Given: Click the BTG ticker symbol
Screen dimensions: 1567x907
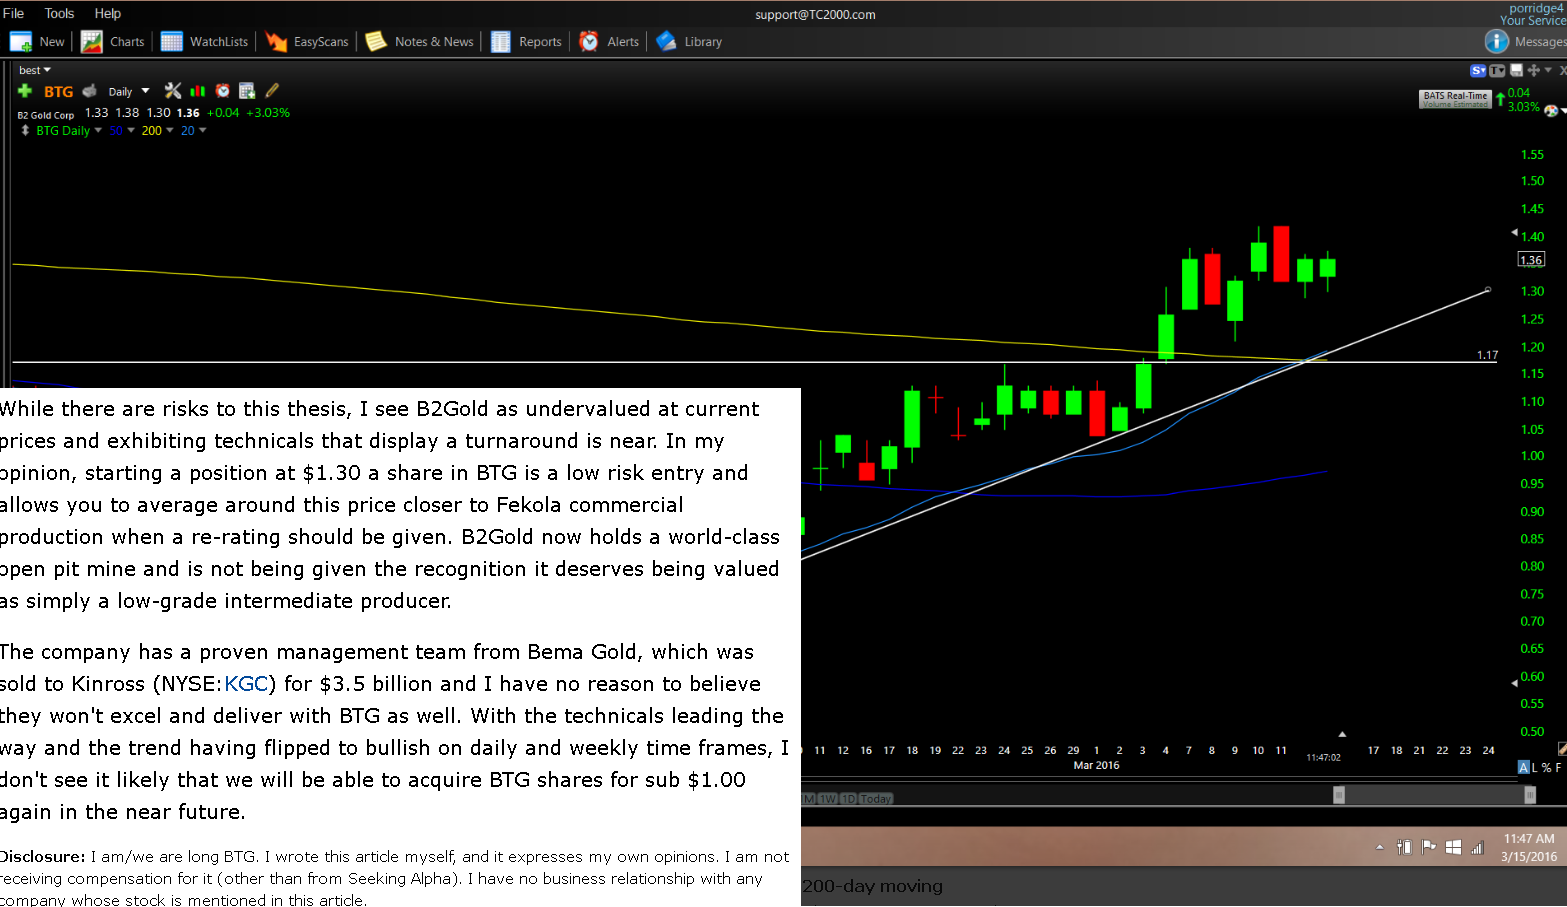Looking at the screenshot, I should 59,91.
